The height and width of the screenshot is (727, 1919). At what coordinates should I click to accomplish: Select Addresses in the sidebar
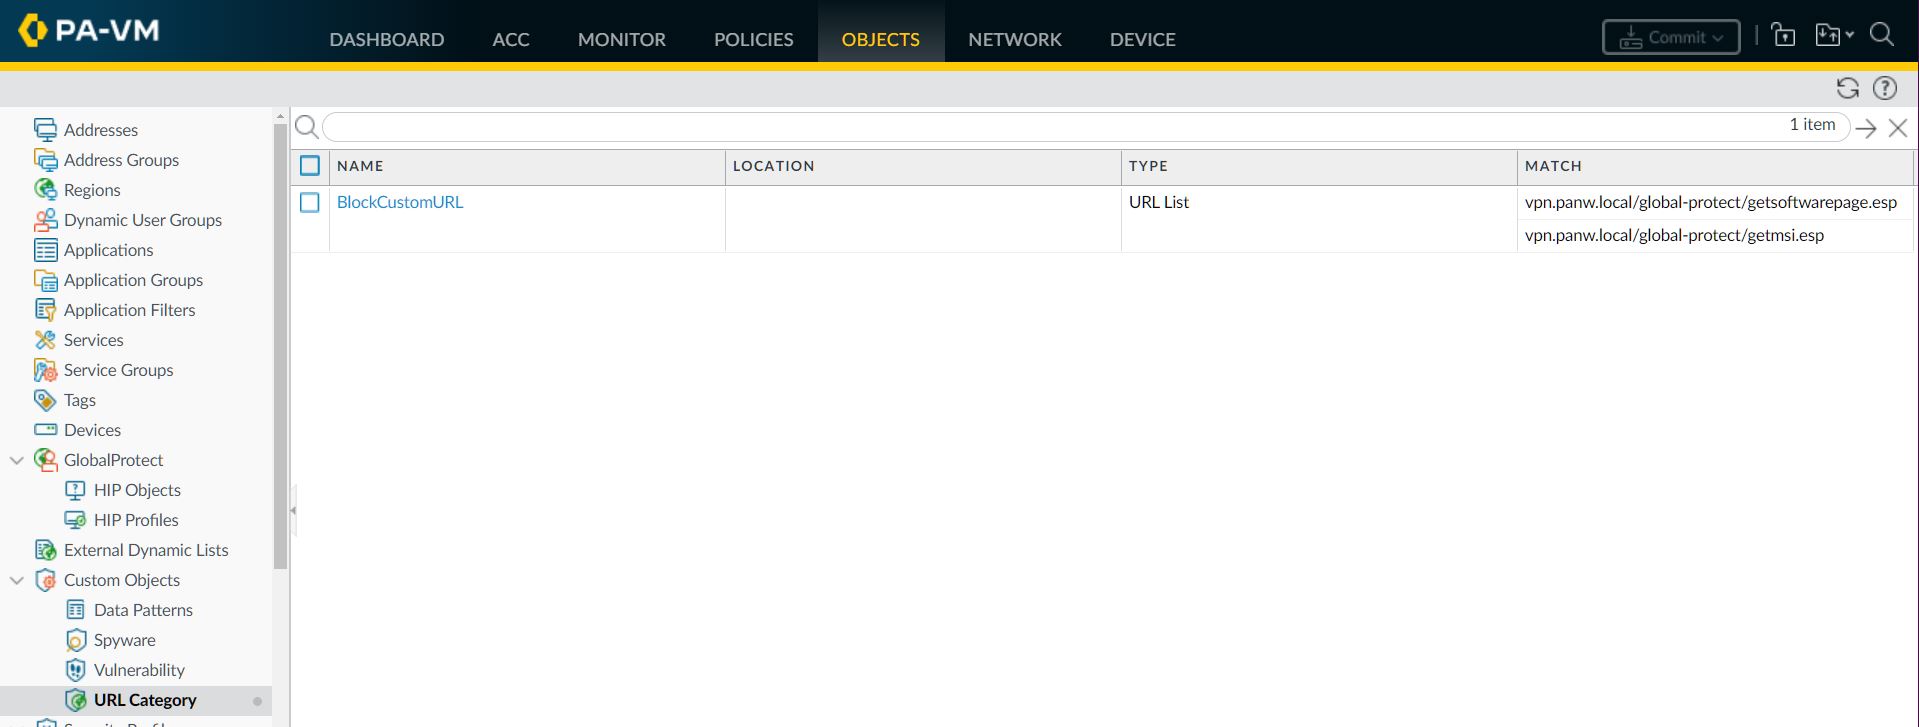(101, 130)
